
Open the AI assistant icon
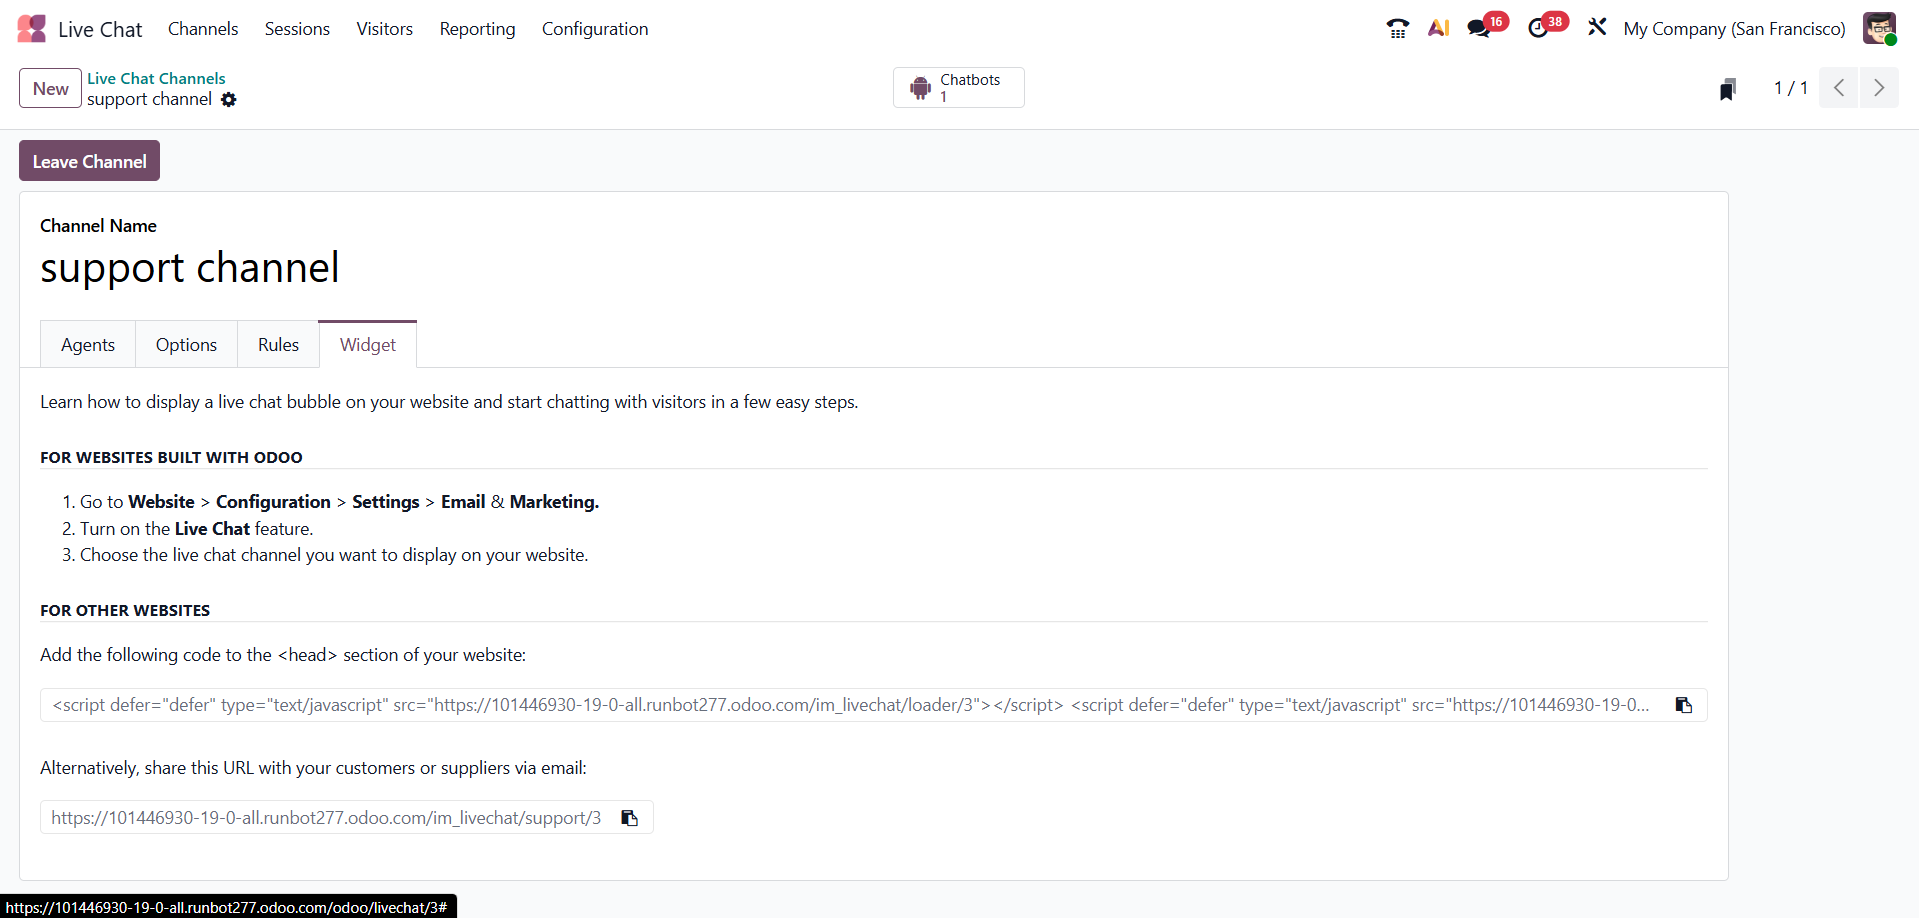tap(1438, 29)
